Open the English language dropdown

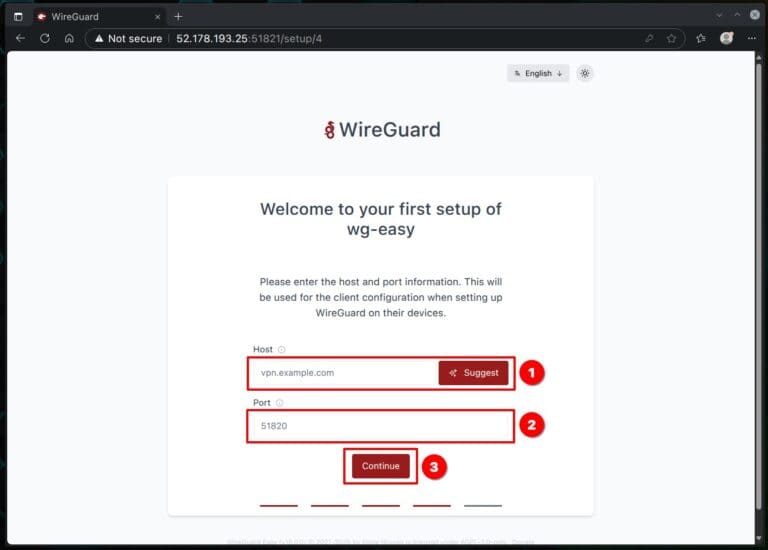click(x=538, y=73)
